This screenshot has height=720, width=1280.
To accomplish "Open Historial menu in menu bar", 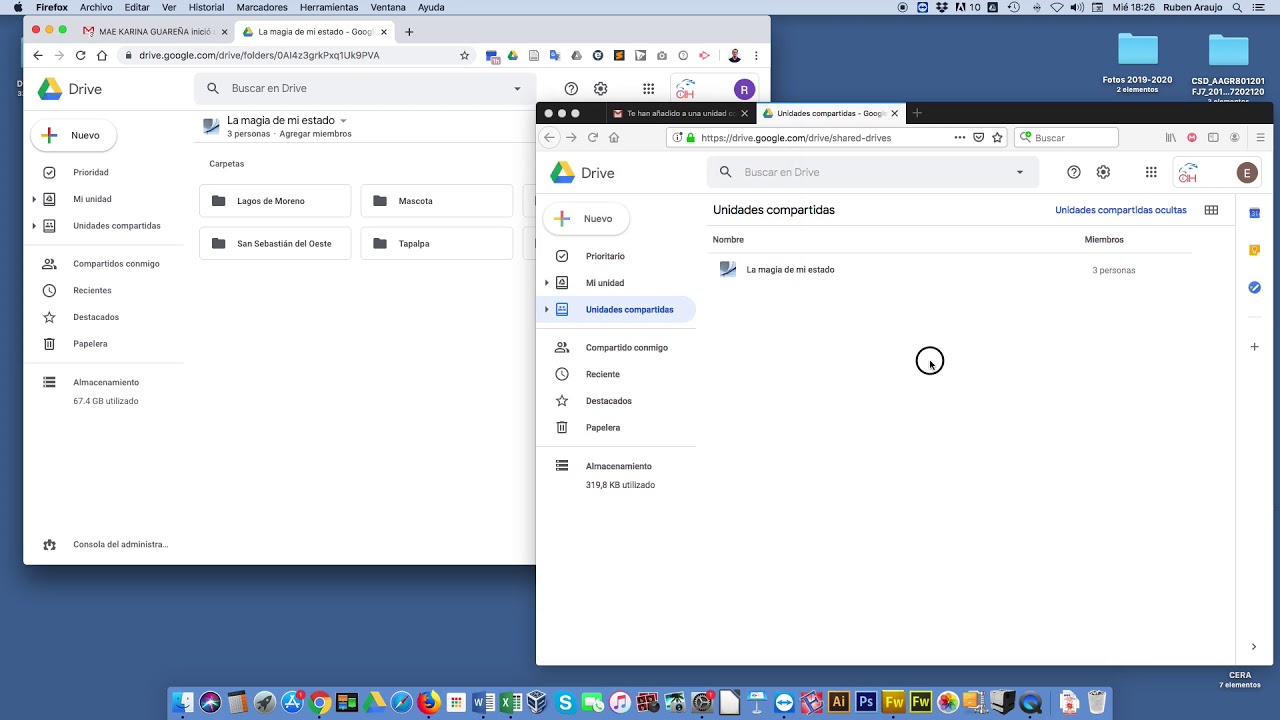I will point(206,7).
